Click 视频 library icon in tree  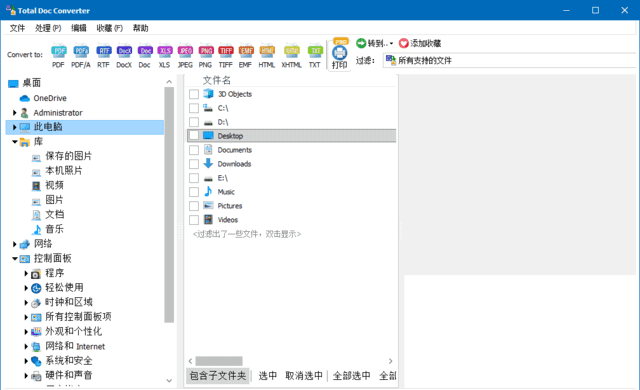tap(36, 186)
